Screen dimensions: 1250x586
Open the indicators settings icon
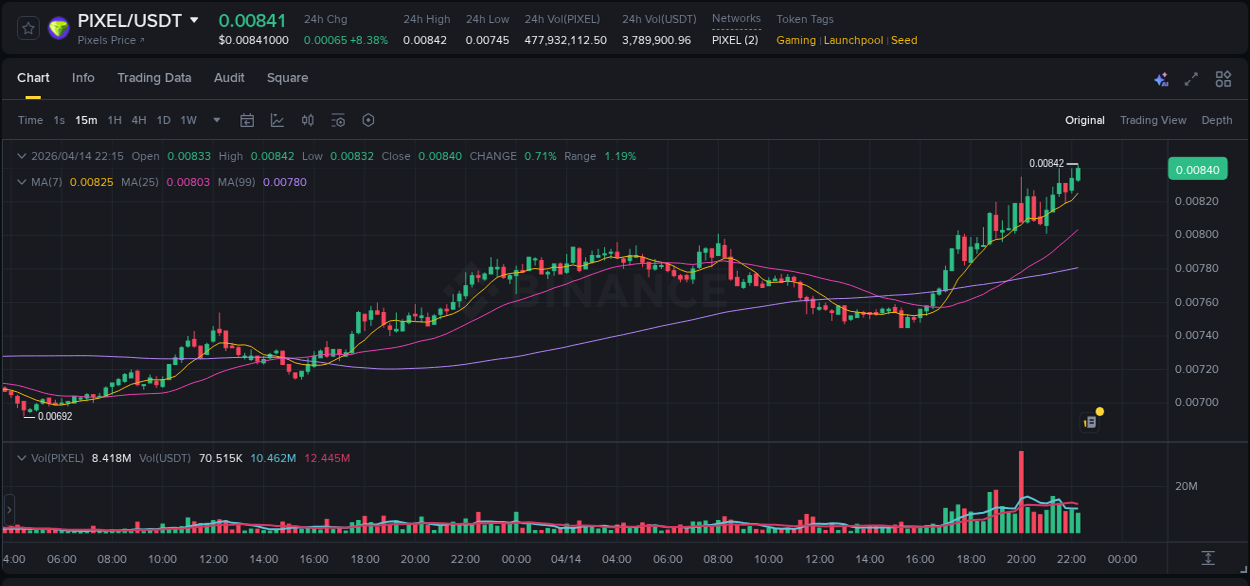coord(337,120)
